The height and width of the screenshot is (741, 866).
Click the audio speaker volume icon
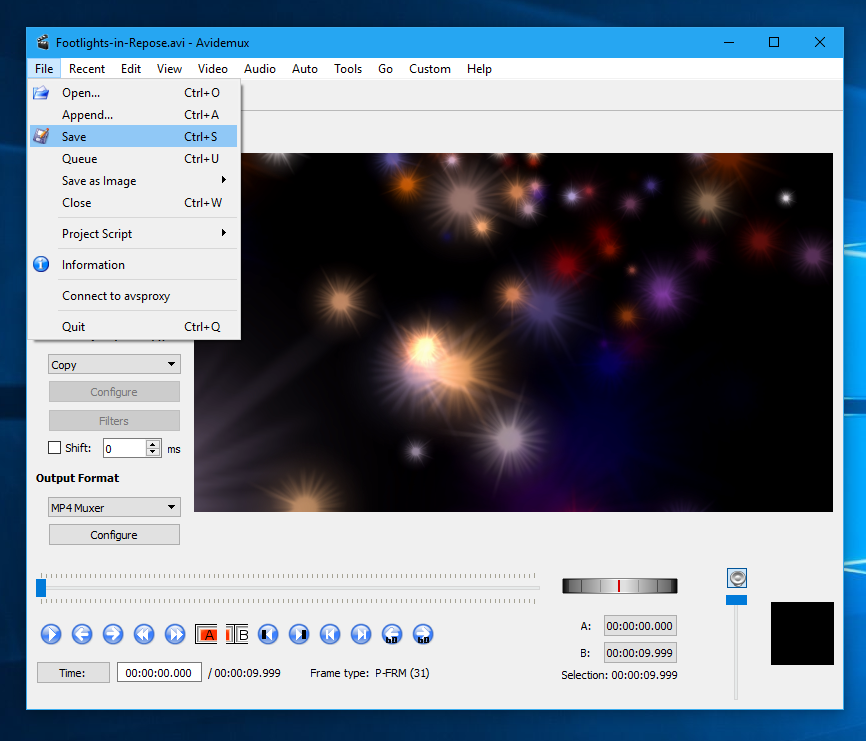(x=737, y=578)
